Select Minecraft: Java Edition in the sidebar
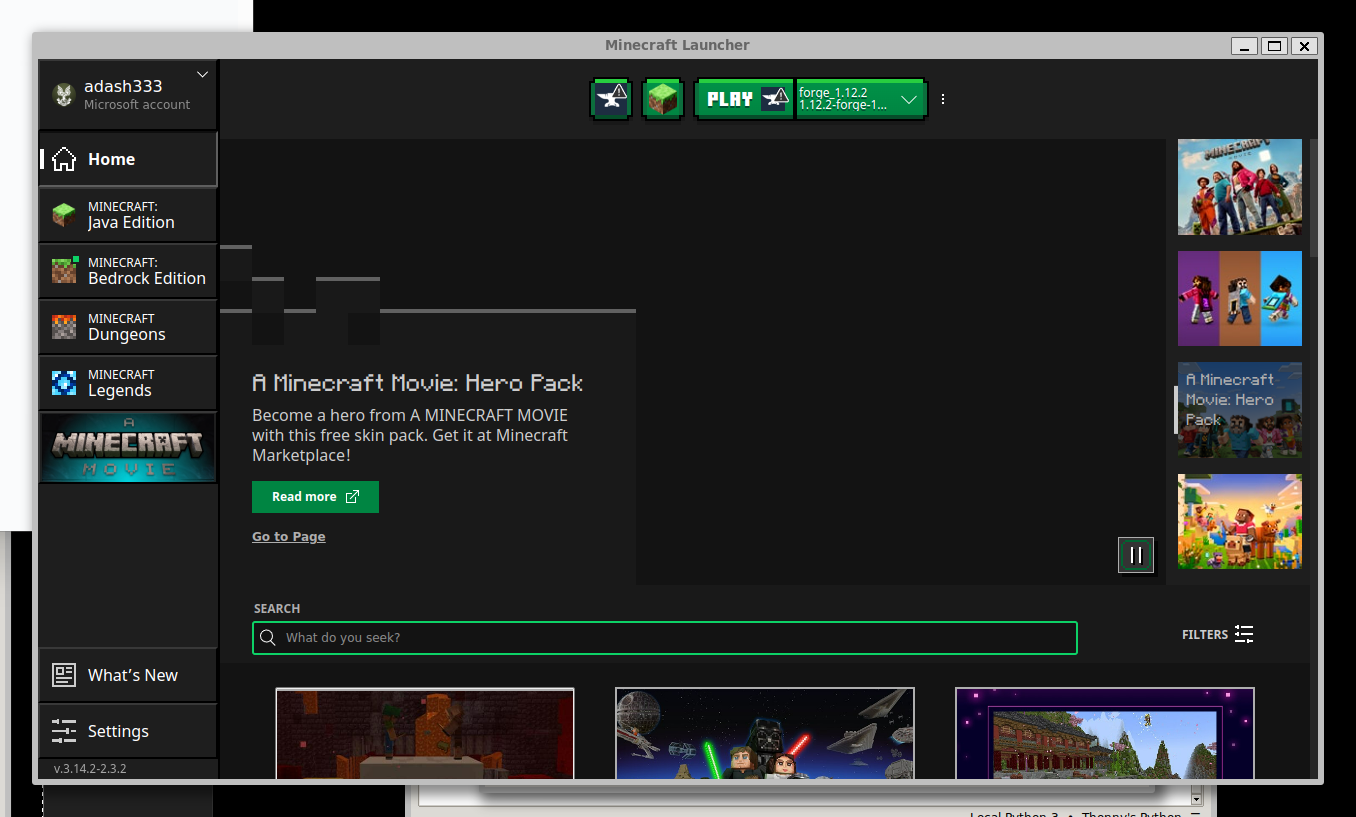The image size is (1356, 817). pos(128,215)
